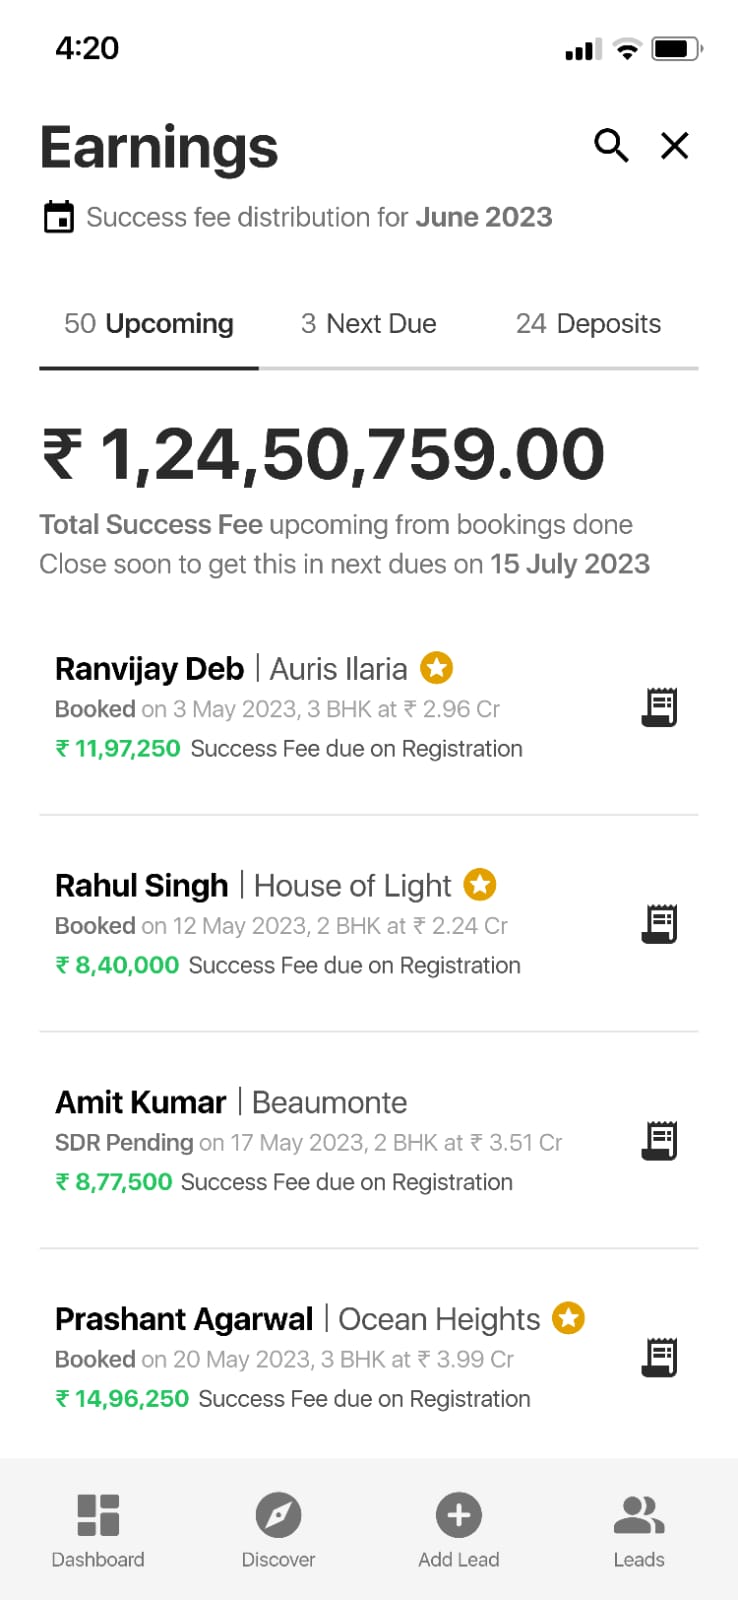
Task: View receipt icon for Prashant Agarwal booking
Action: (x=659, y=1358)
